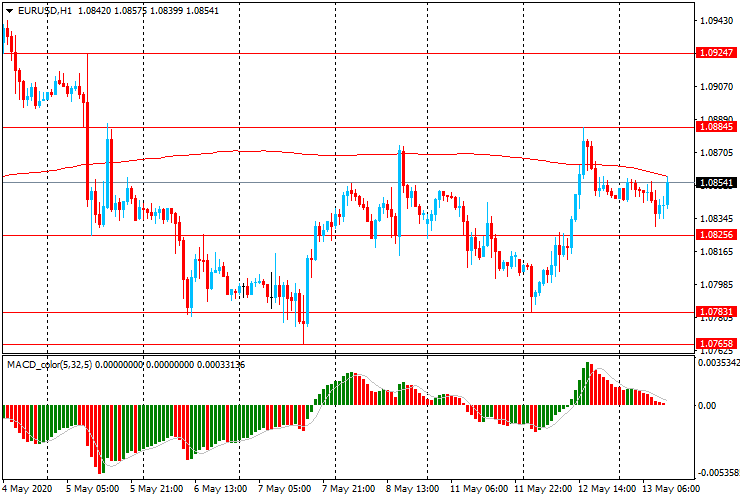Select the 1.08845 resistance price label
740x500 pixels.
(x=716, y=127)
